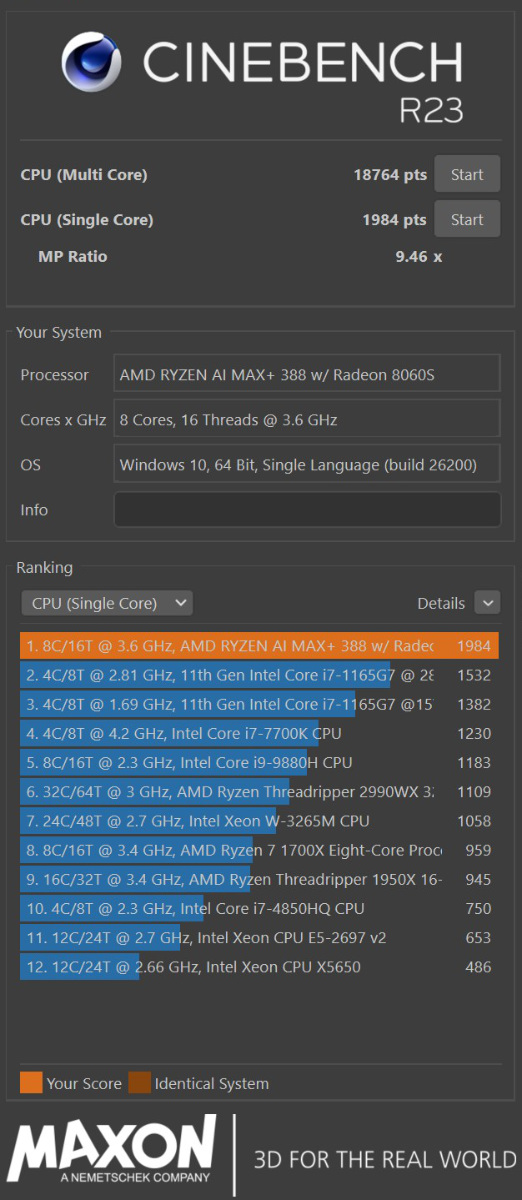This screenshot has height=1200, width=522.
Task: Start the CPU Multi Core test
Action: pos(467,174)
